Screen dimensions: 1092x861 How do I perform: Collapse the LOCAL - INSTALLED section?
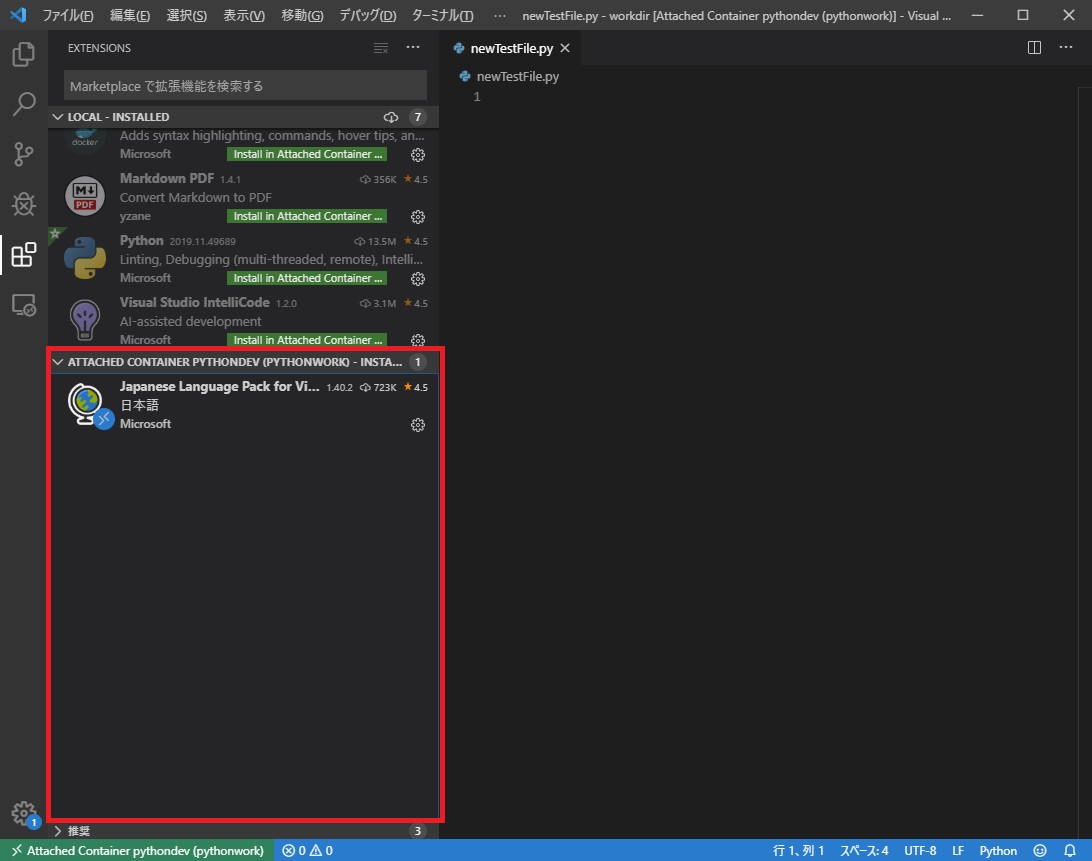pyautogui.click(x=58, y=117)
